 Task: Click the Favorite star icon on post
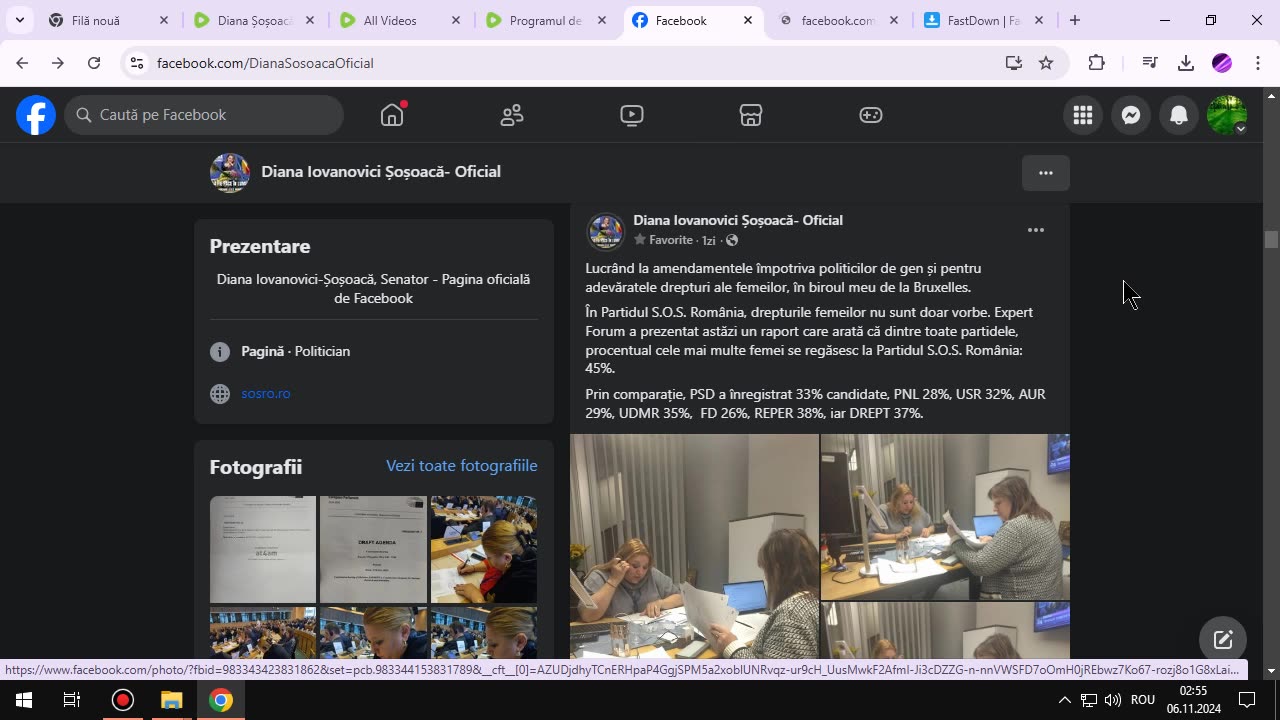pyautogui.click(x=640, y=240)
